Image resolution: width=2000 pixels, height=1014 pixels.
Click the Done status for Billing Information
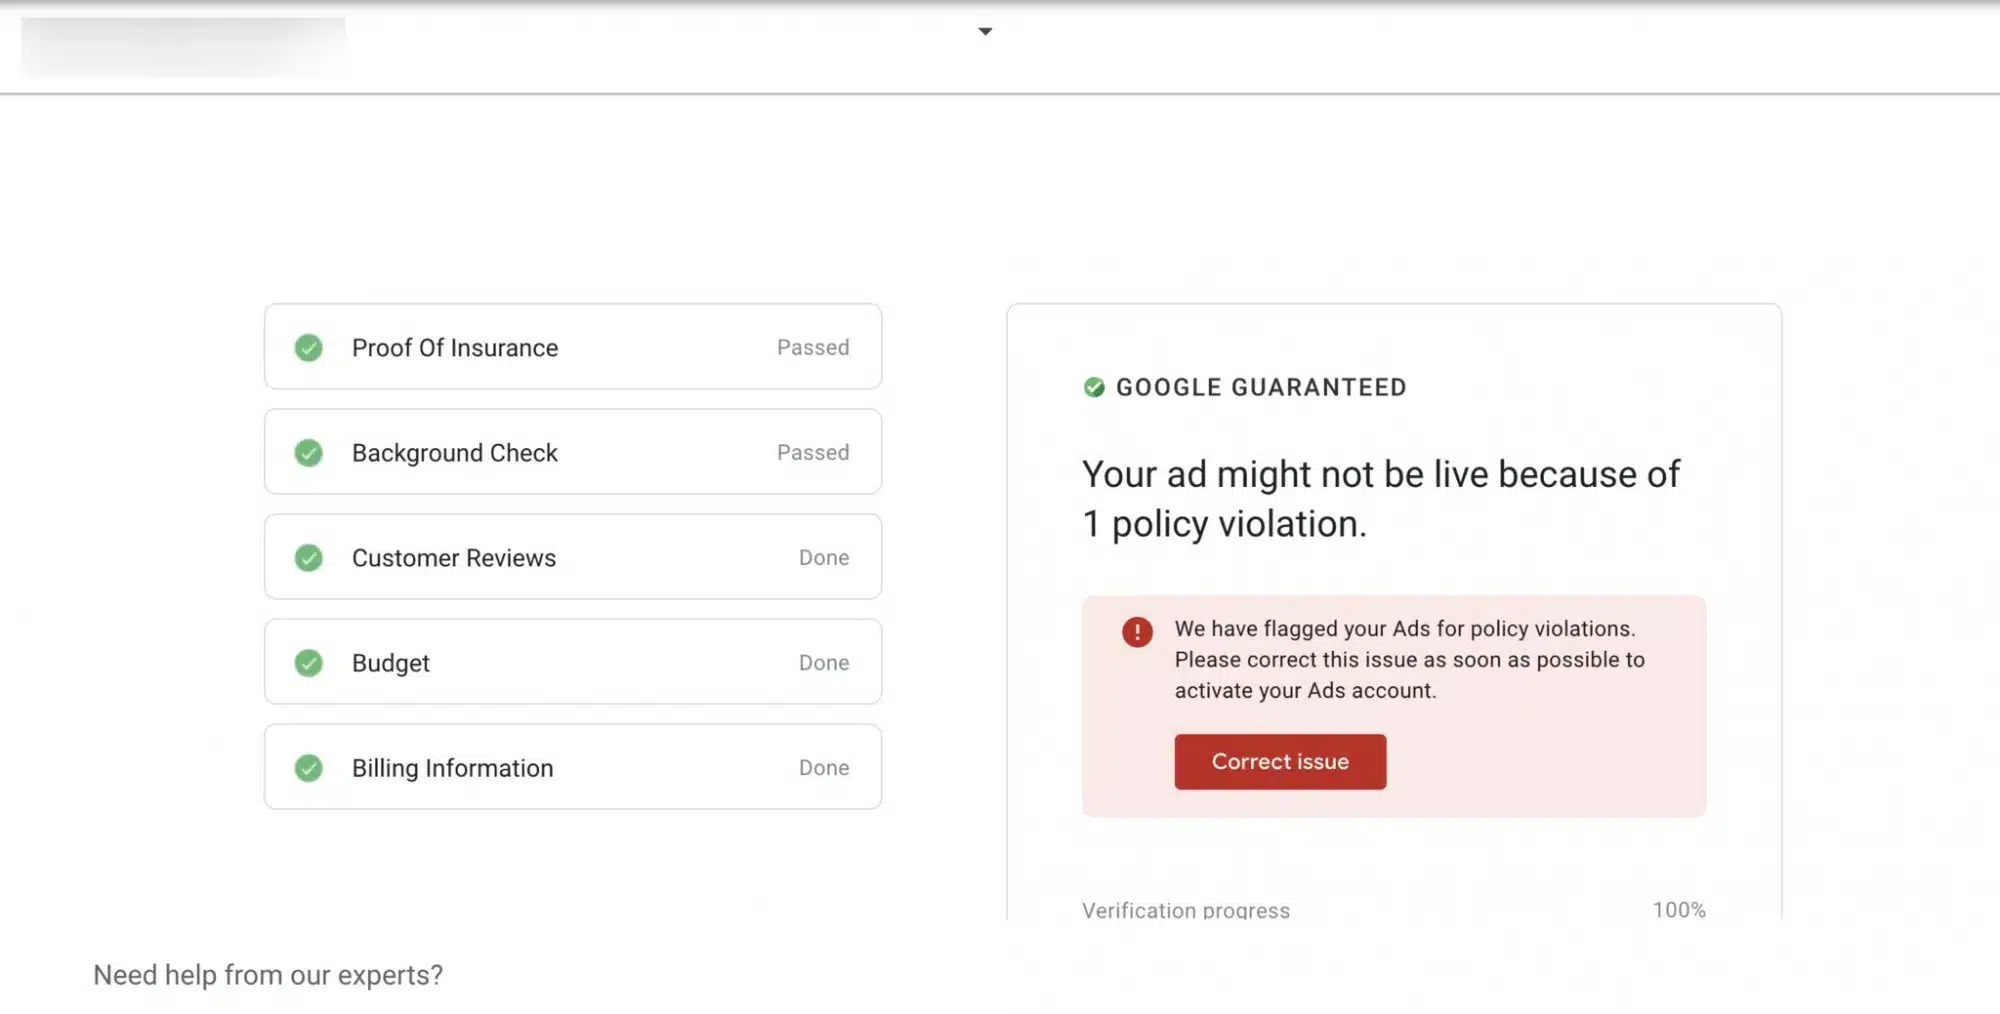(824, 767)
